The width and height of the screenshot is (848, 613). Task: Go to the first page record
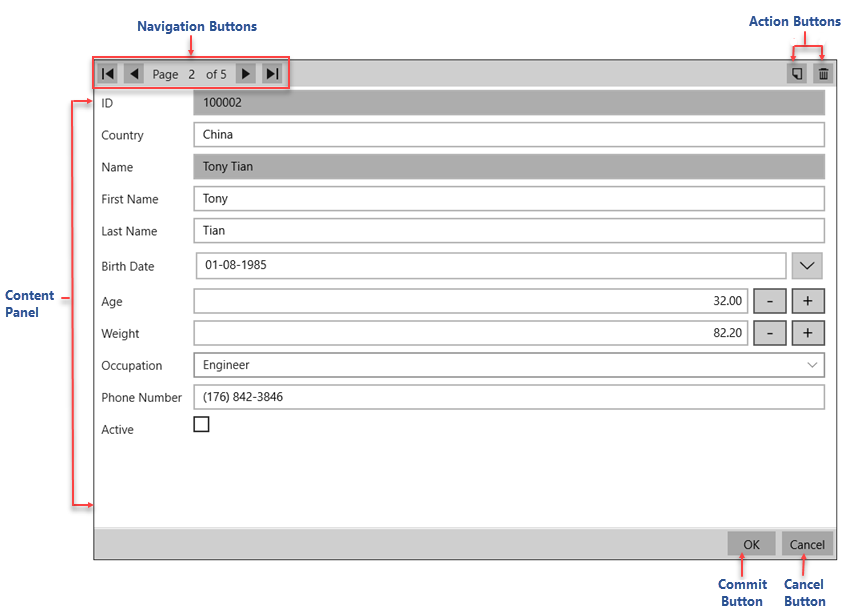click(108, 74)
